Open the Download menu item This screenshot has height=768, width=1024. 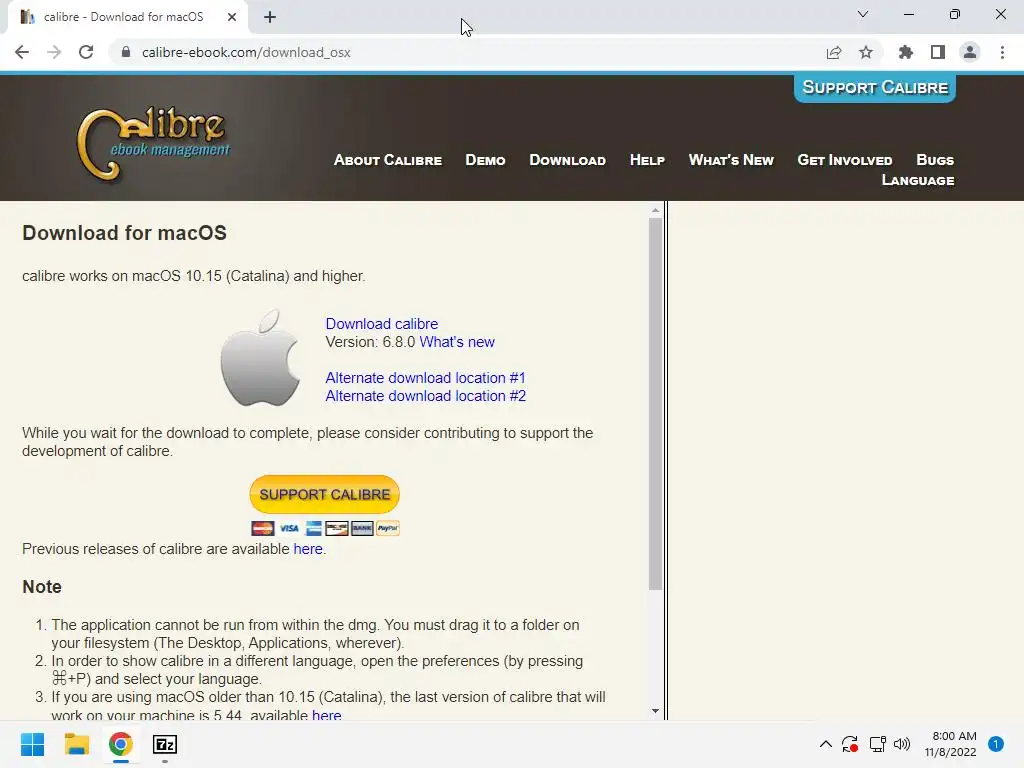[568, 160]
